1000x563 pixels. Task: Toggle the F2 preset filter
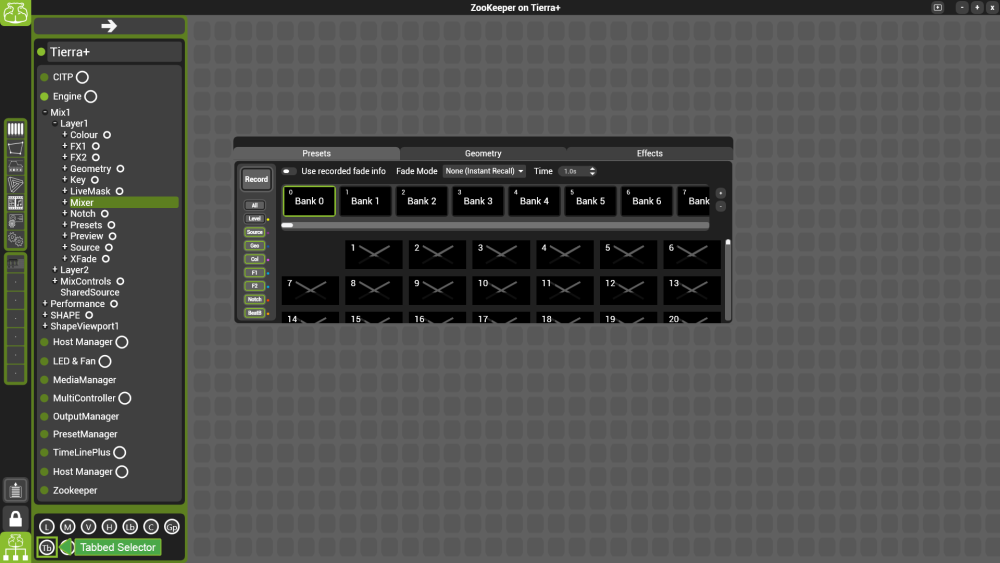pyautogui.click(x=254, y=286)
